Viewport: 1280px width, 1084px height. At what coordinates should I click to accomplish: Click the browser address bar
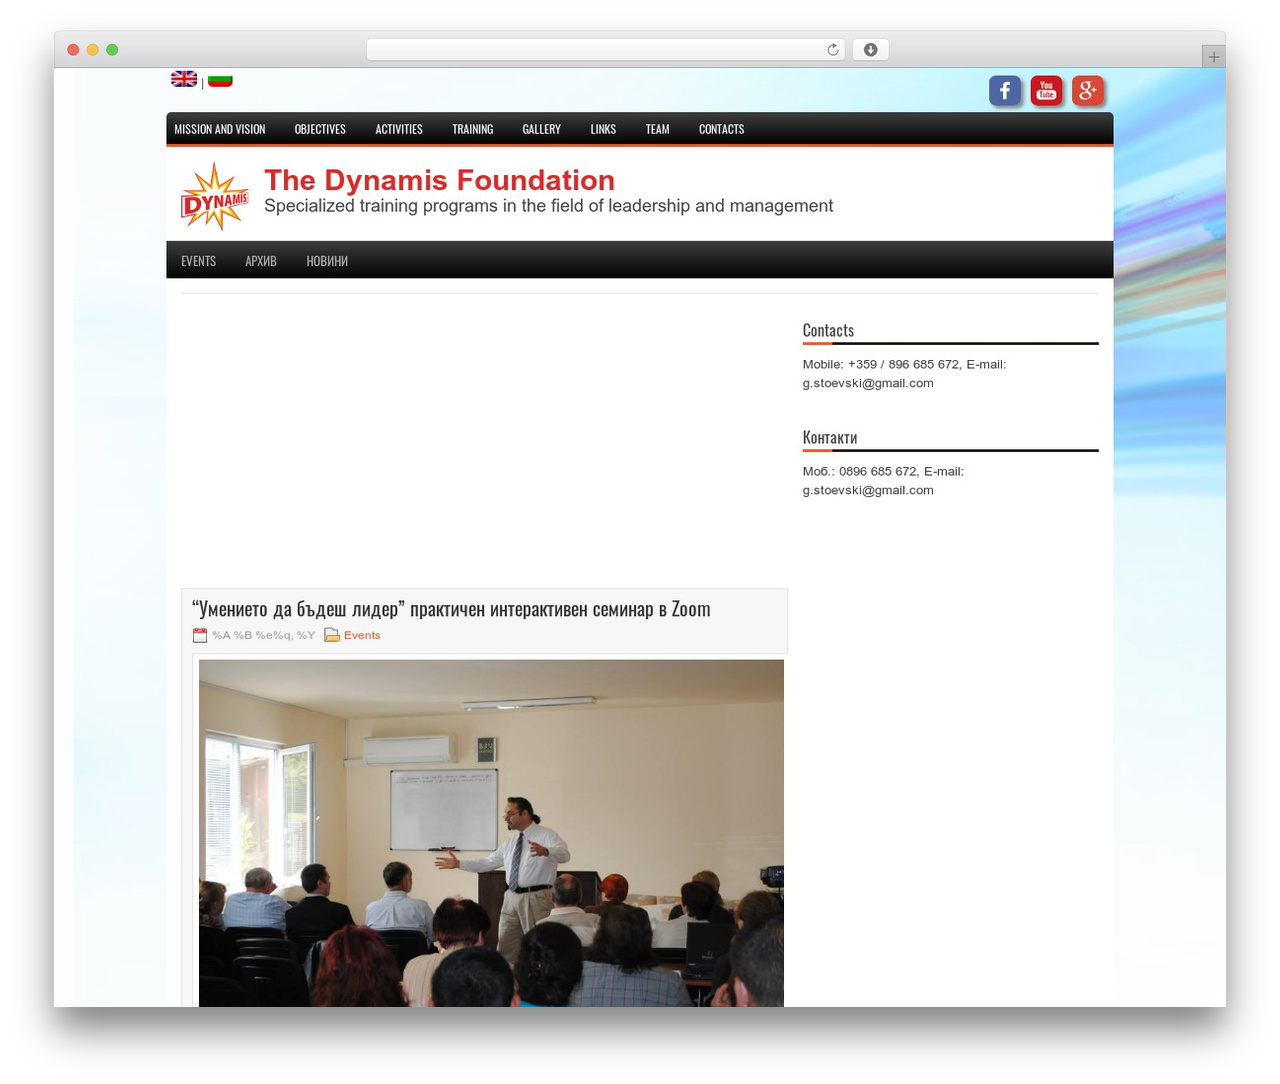[605, 50]
